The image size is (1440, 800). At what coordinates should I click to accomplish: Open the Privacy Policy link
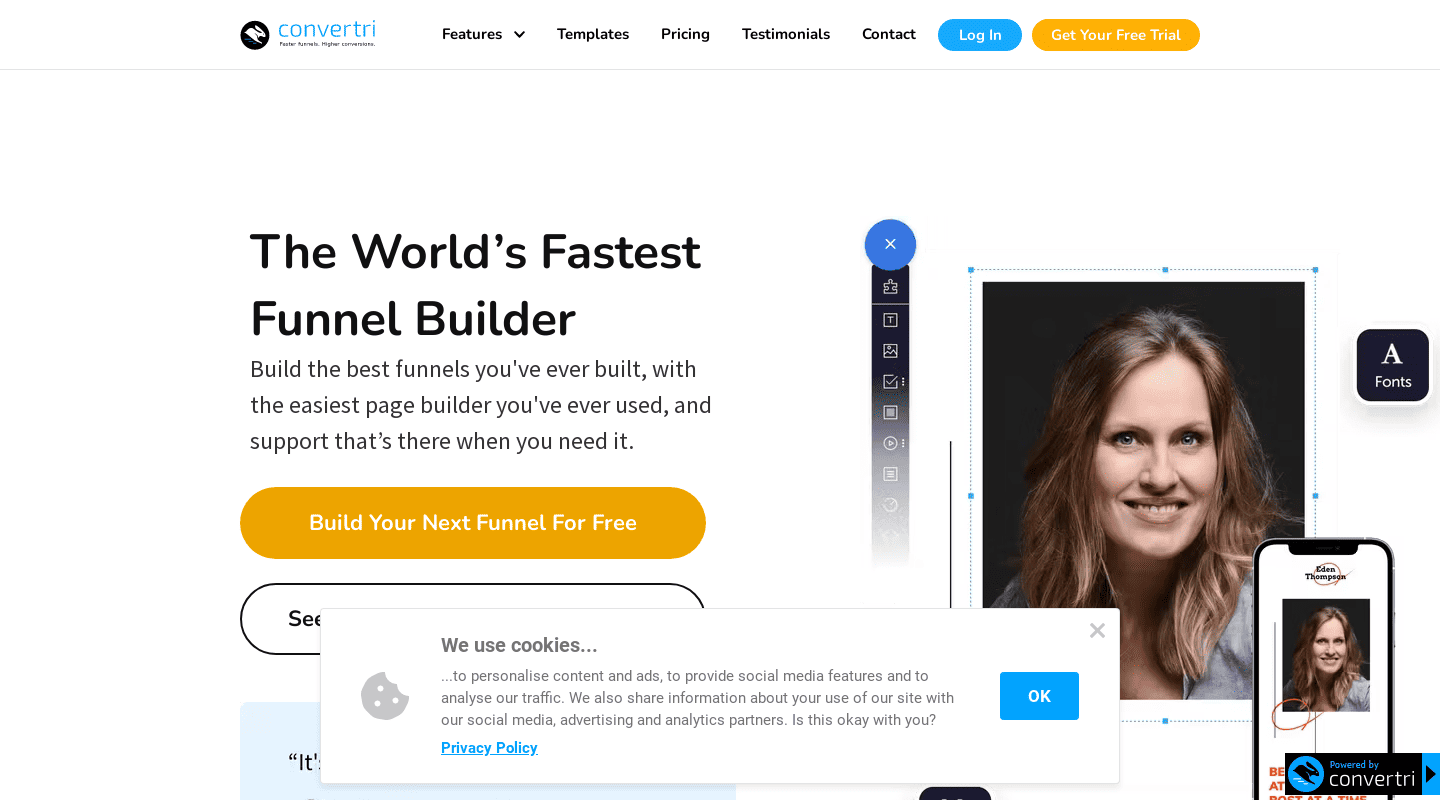(x=489, y=748)
